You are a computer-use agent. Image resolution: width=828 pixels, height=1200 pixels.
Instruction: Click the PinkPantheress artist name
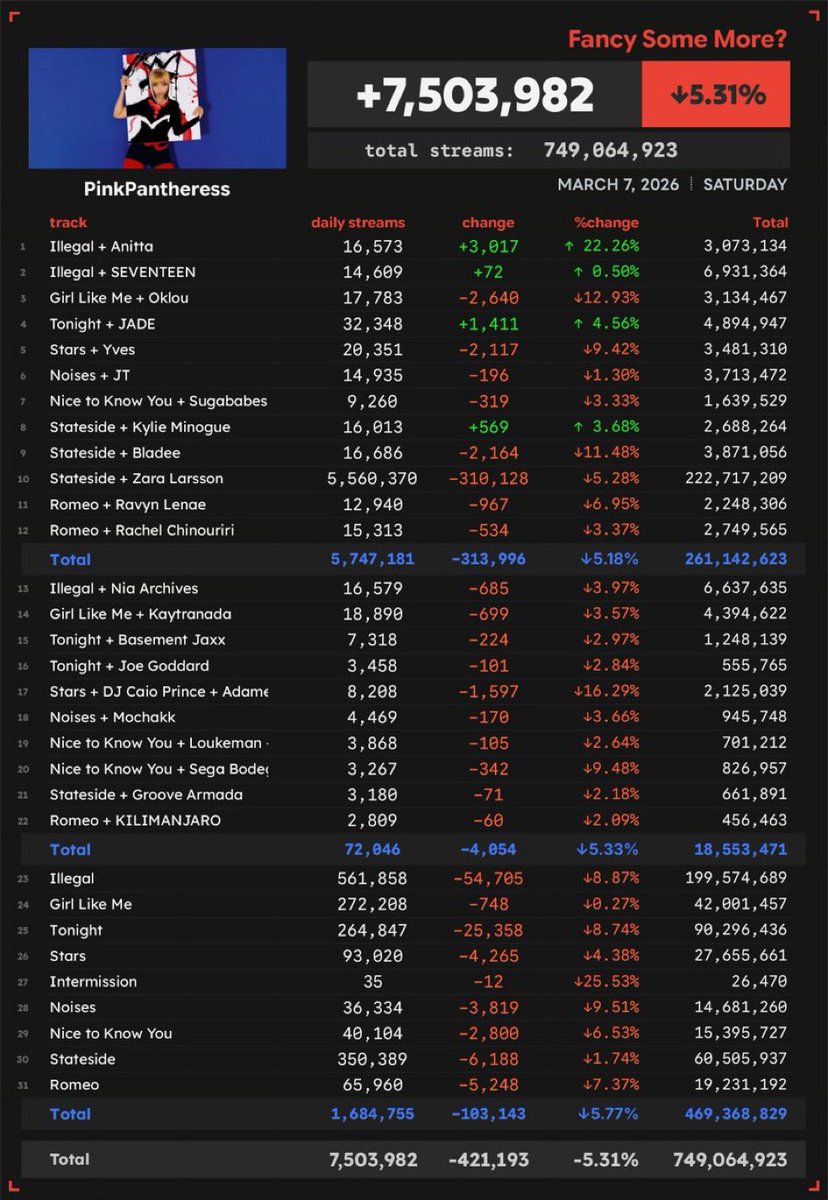pyautogui.click(x=157, y=189)
